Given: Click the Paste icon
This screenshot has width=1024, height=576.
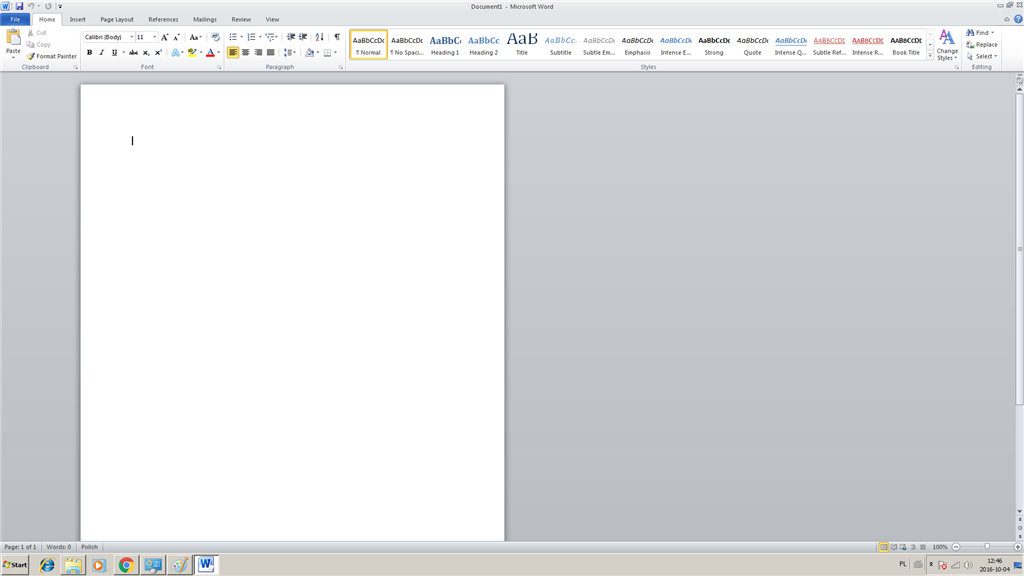Looking at the screenshot, I should (13, 38).
